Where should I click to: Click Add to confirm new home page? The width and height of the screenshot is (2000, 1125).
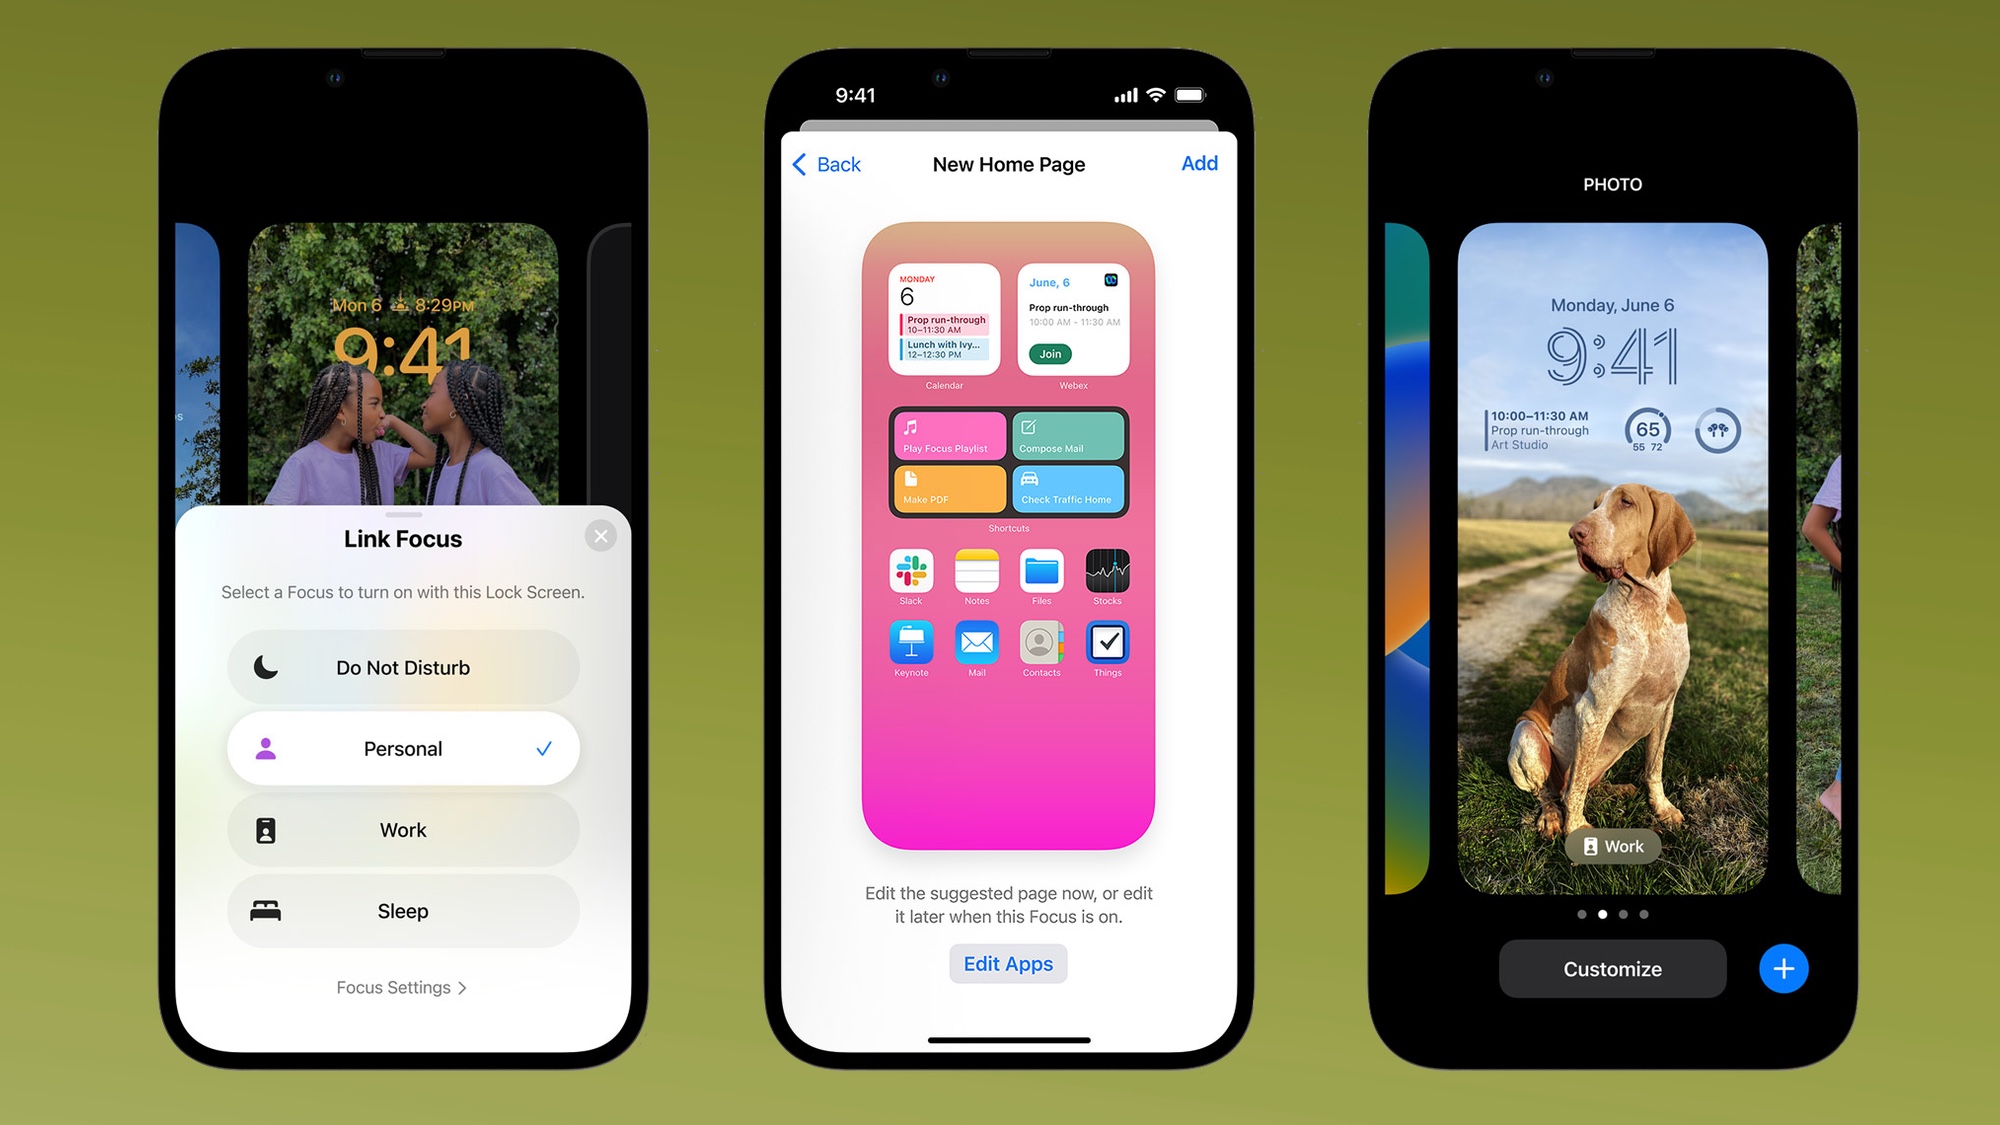(x=1196, y=162)
